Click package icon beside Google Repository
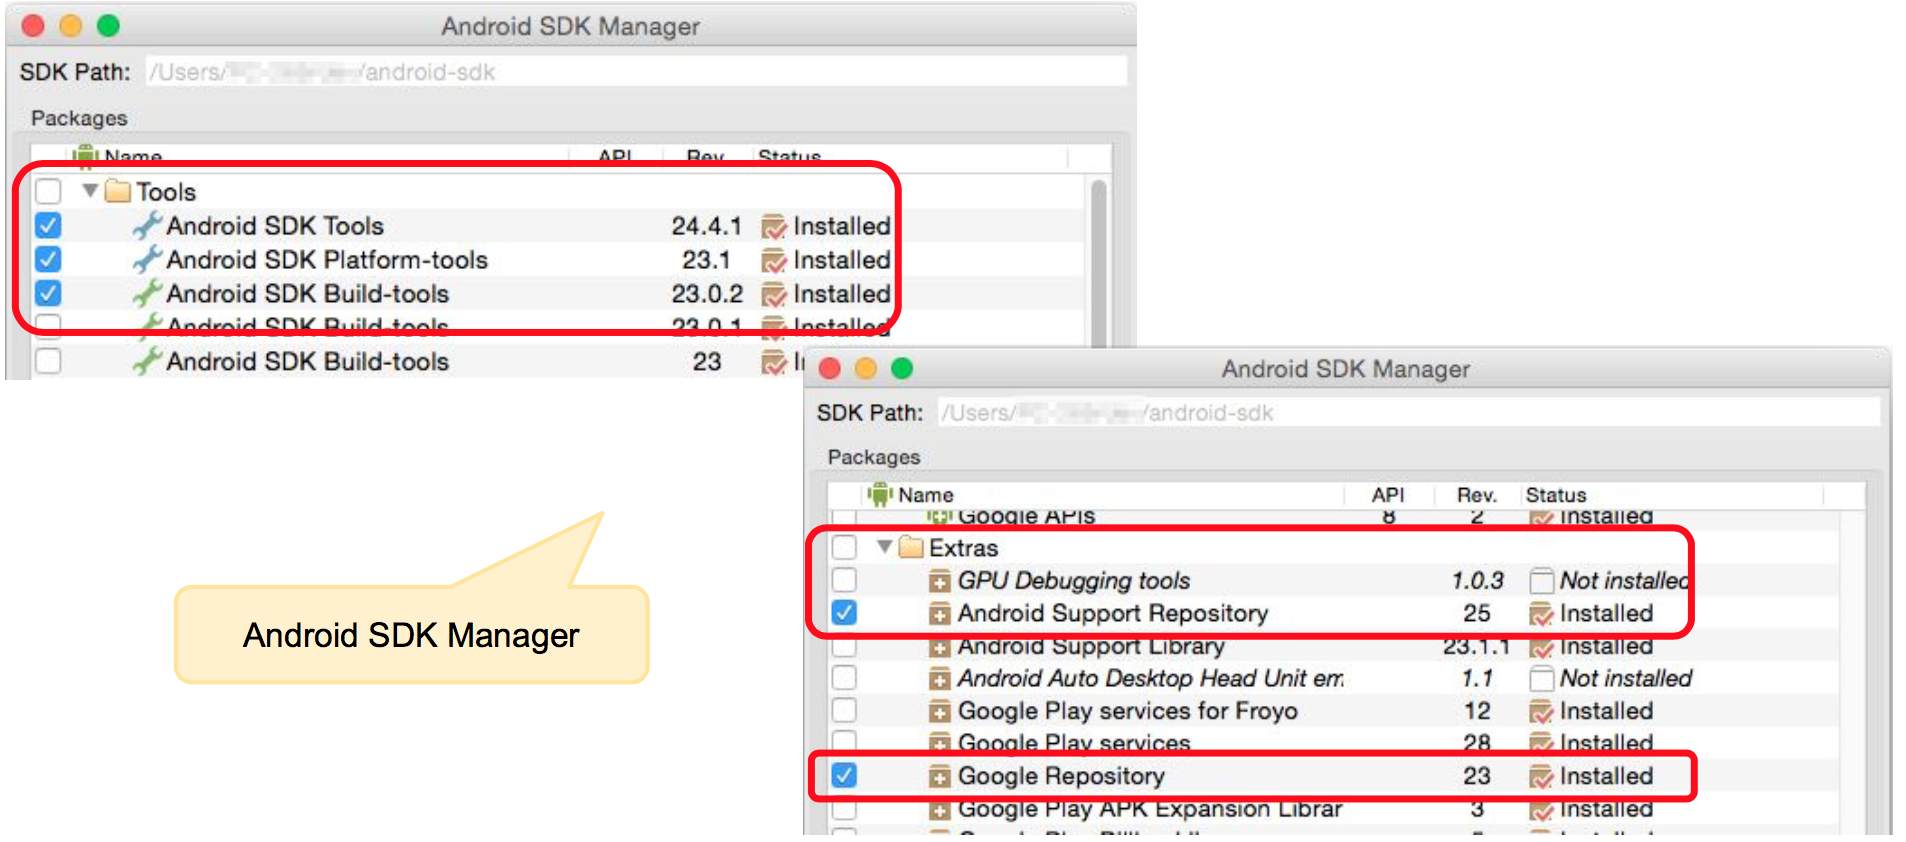 pos(939,777)
